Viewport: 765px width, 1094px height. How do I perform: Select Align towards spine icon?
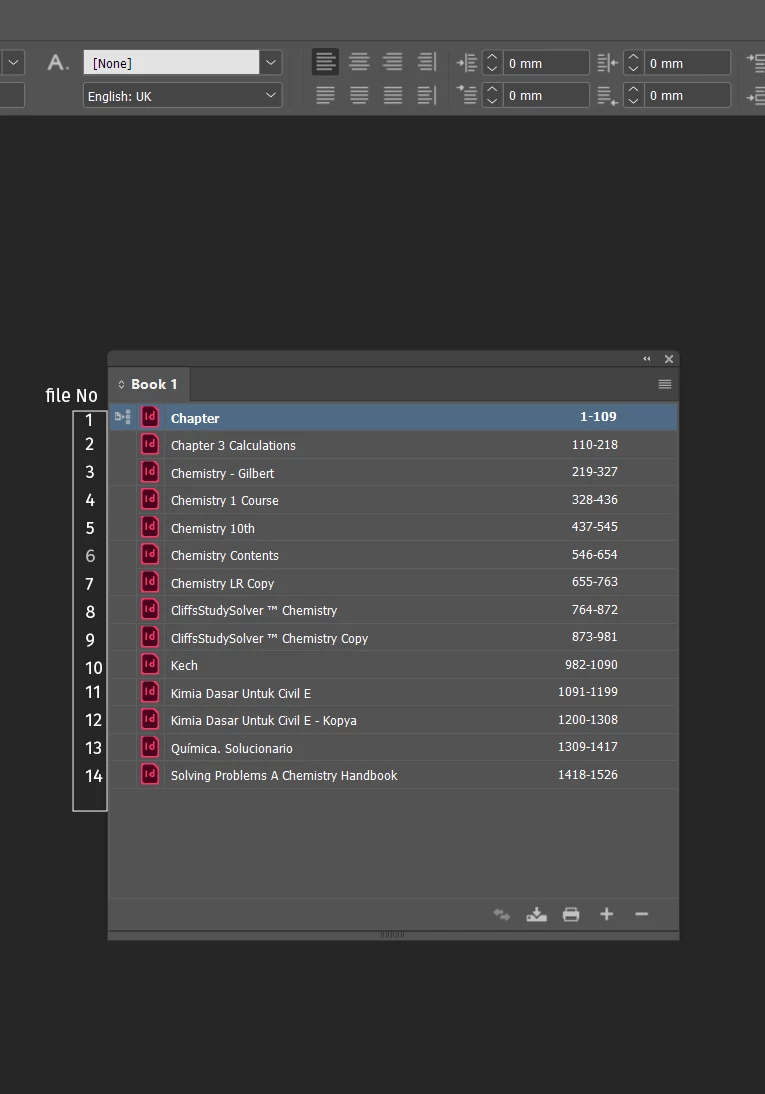[426, 62]
